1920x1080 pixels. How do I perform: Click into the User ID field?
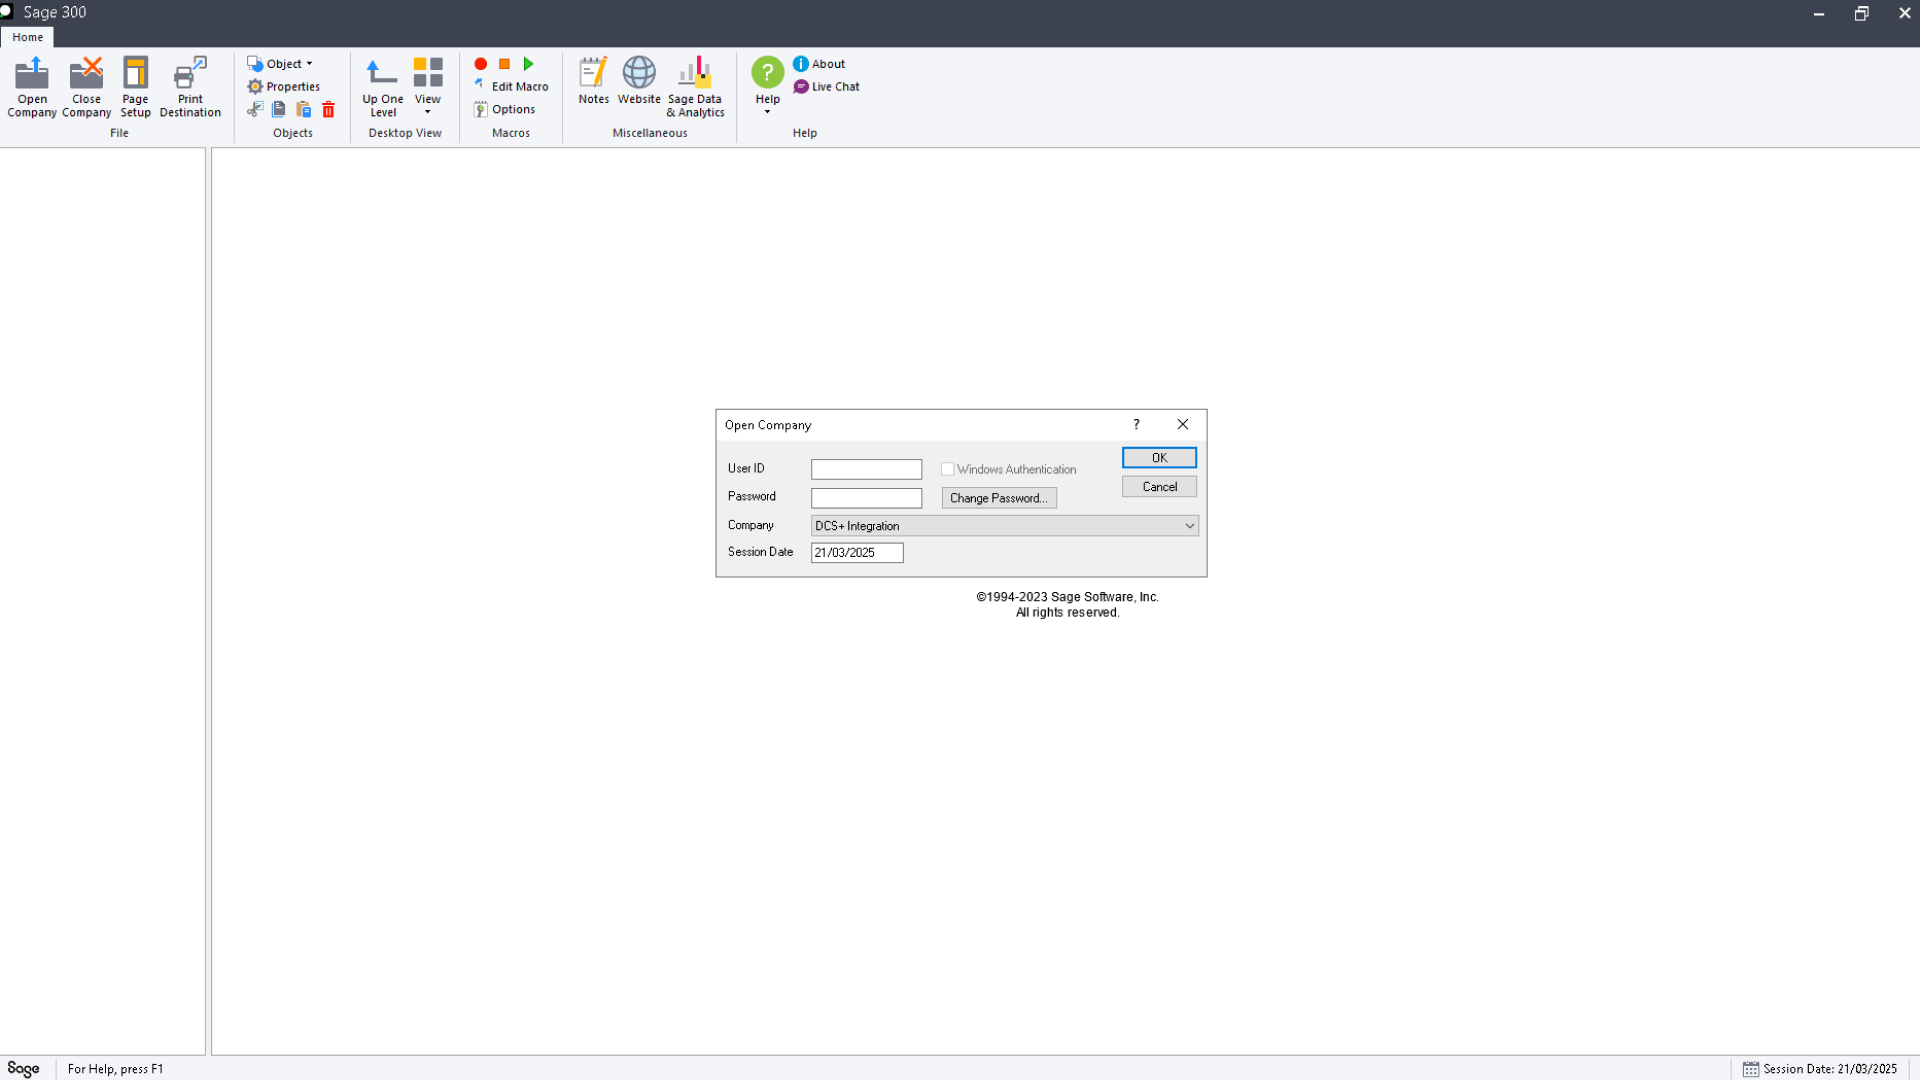click(x=866, y=469)
